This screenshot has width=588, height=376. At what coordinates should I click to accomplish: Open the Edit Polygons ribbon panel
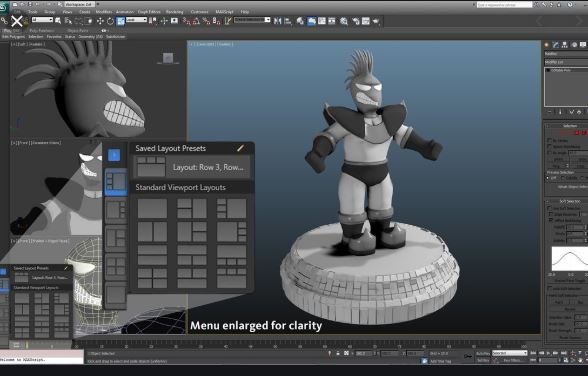[13, 37]
